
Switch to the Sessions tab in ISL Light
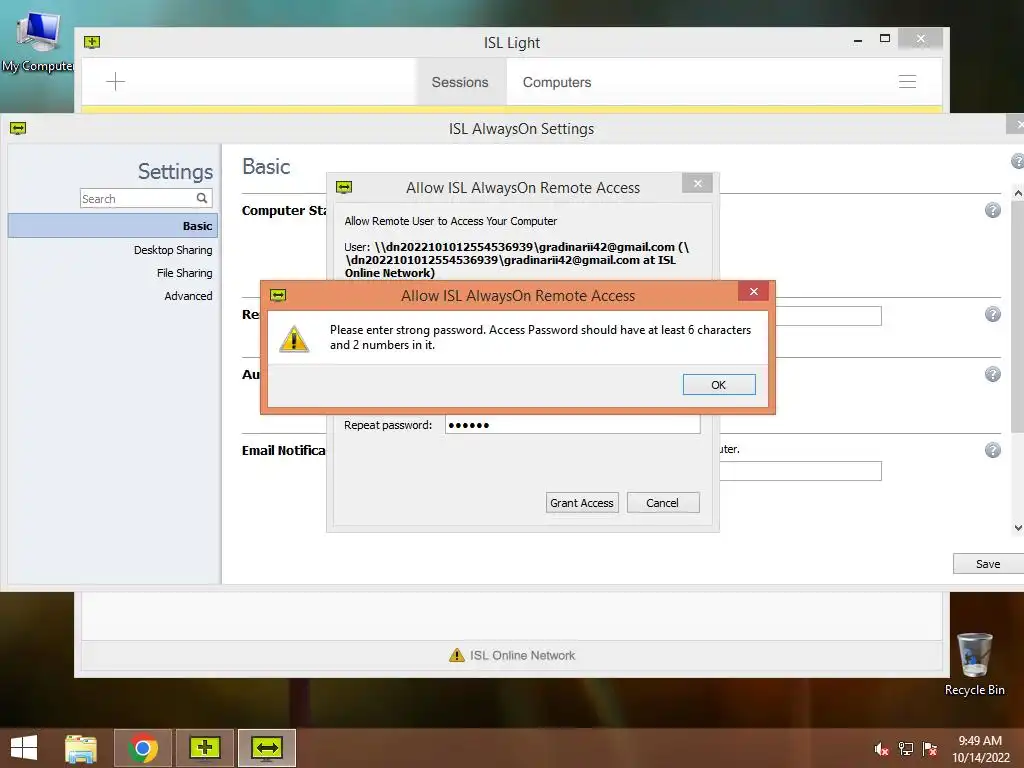click(460, 82)
